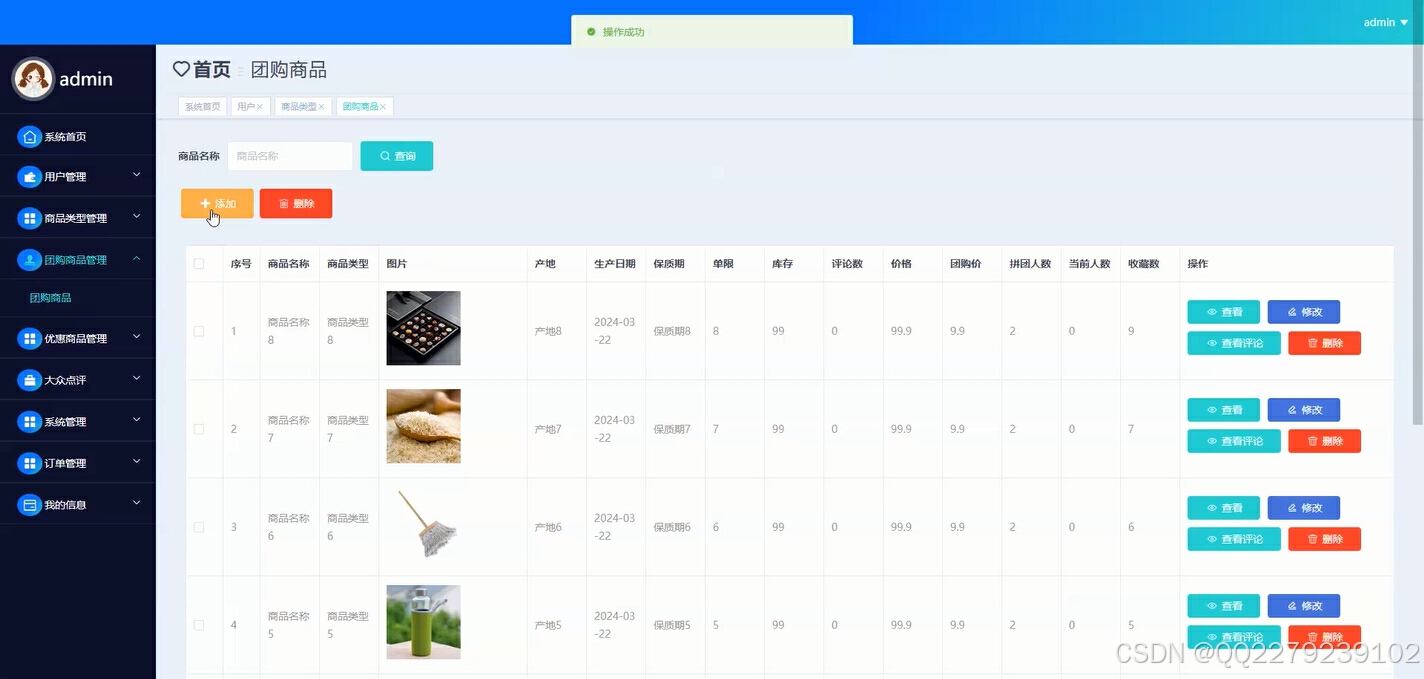Check the select-all checkbox in table header
This screenshot has height=679, width=1424.
pyautogui.click(x=199, y=263)
